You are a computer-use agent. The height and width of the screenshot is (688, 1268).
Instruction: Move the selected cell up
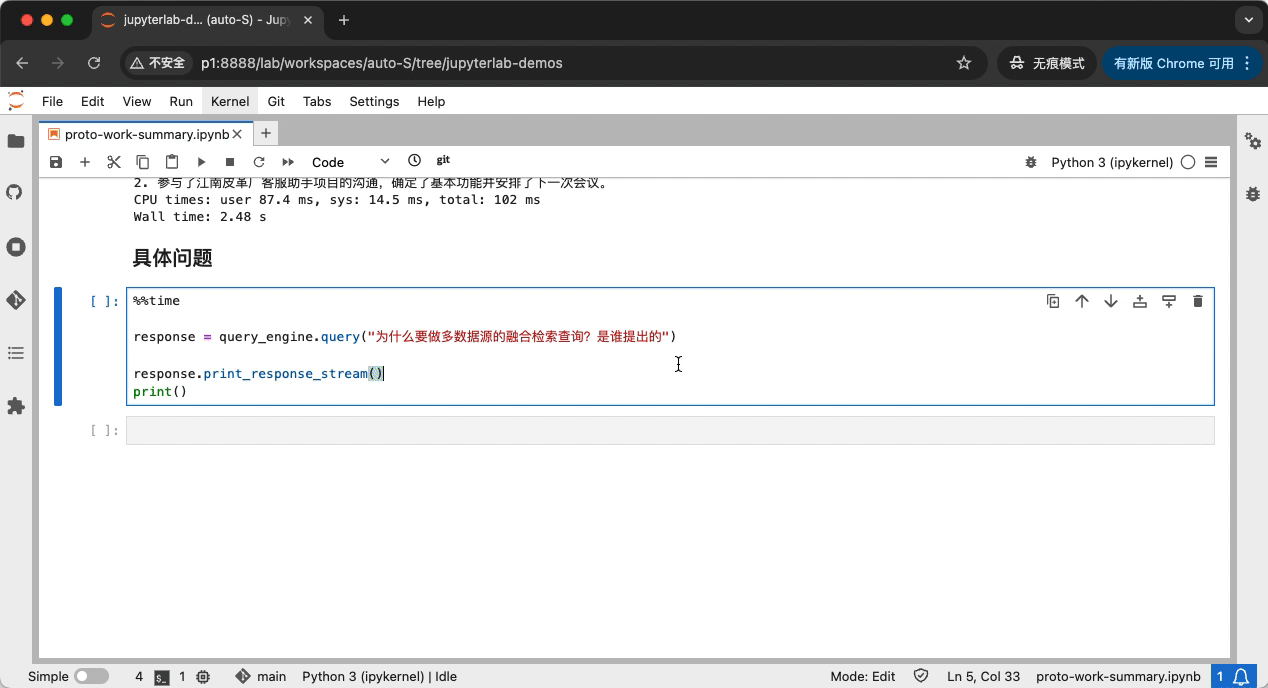click(1082, 301)
